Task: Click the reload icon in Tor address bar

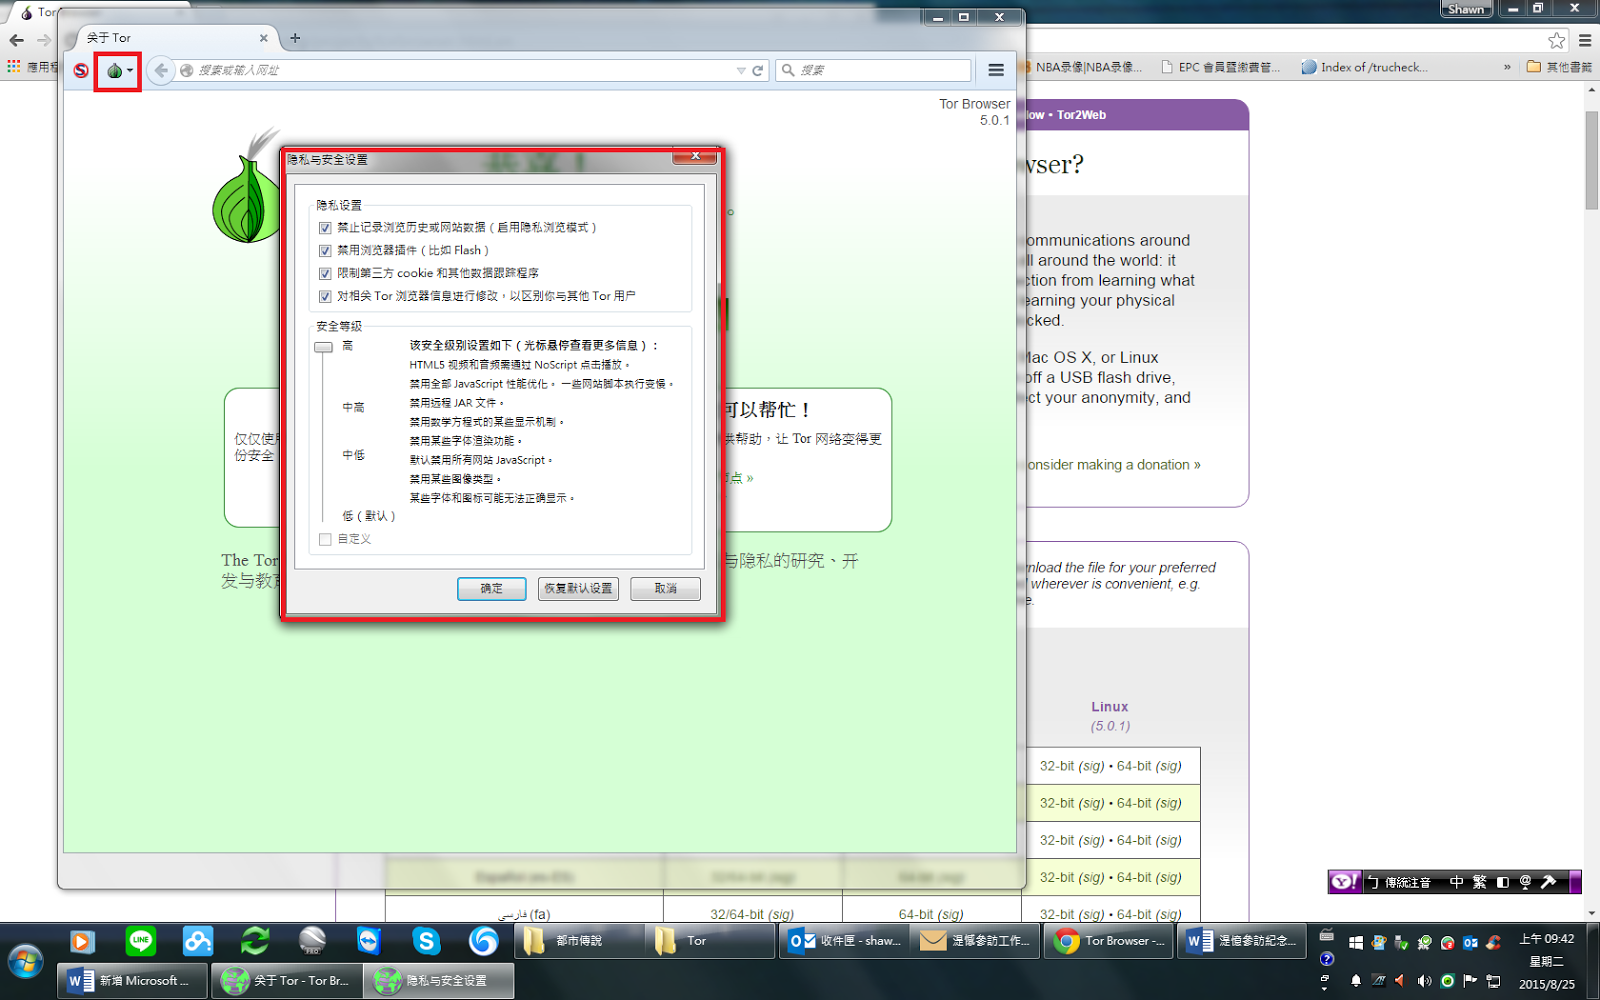Action: point(758,70)
